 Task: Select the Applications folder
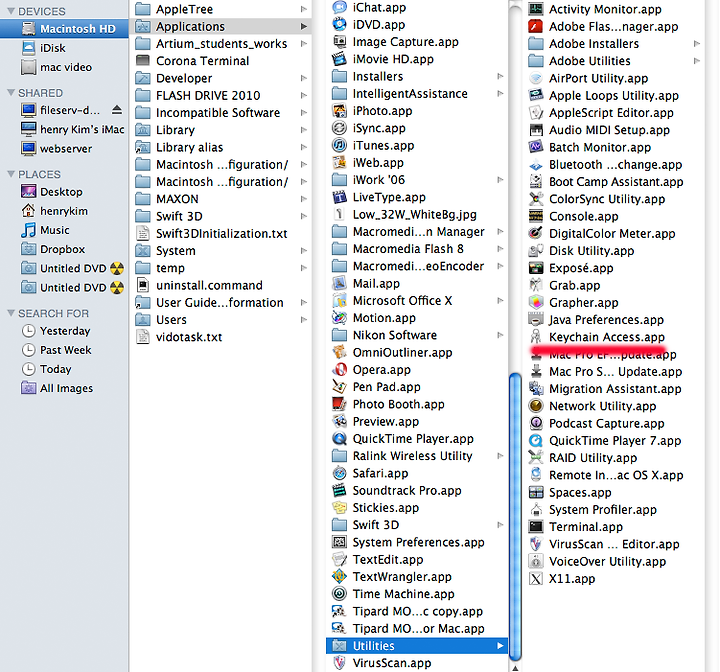(221, 26)
